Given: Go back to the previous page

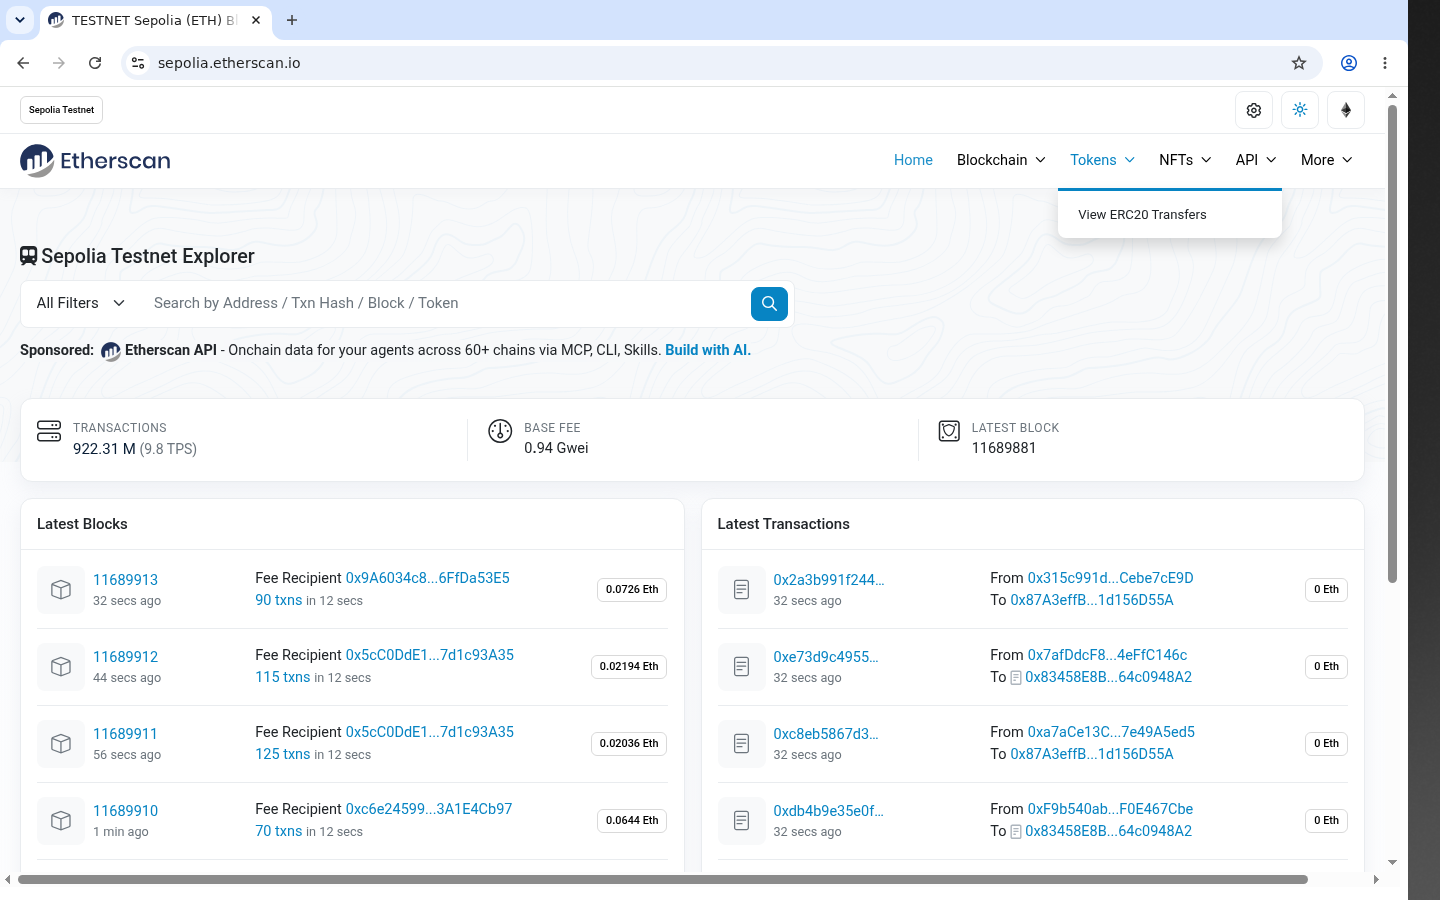Looking at the screenshot, I should (23, 63).
